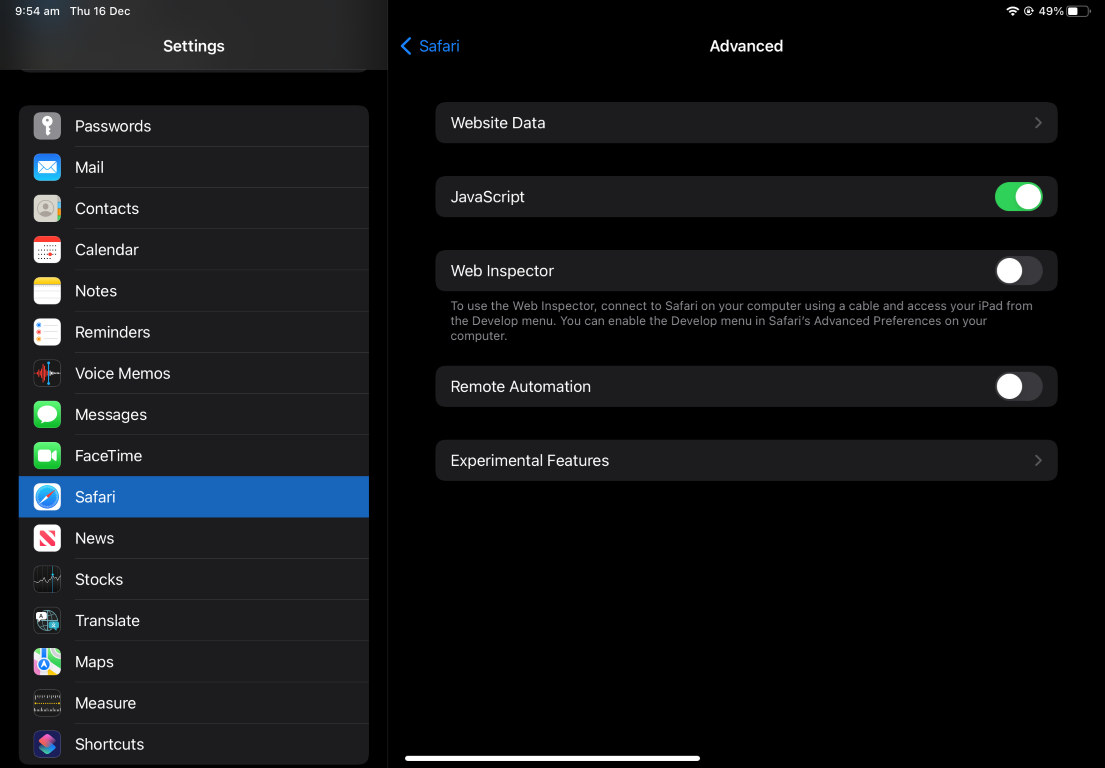
Task: Tap the Advanced page title
Action: coord(746,46)
